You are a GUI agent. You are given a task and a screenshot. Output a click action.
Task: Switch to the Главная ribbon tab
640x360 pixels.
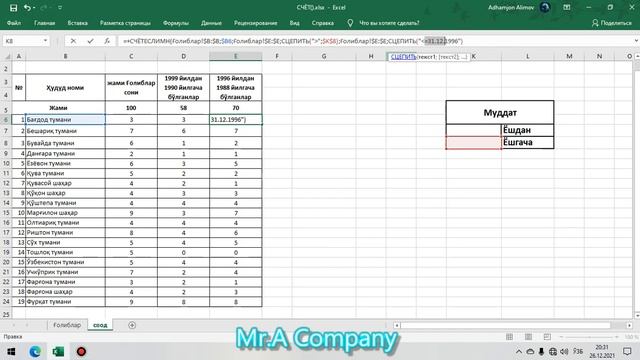pos(44,23)
